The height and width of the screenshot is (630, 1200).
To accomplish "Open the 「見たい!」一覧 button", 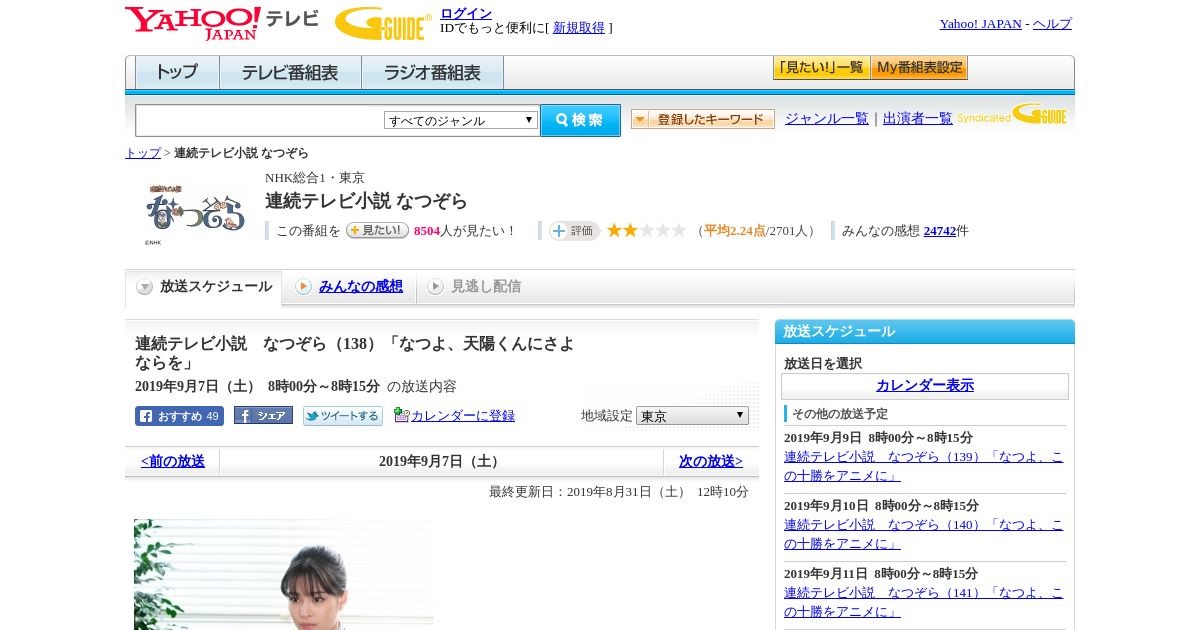I will click(x=821, y=68).
